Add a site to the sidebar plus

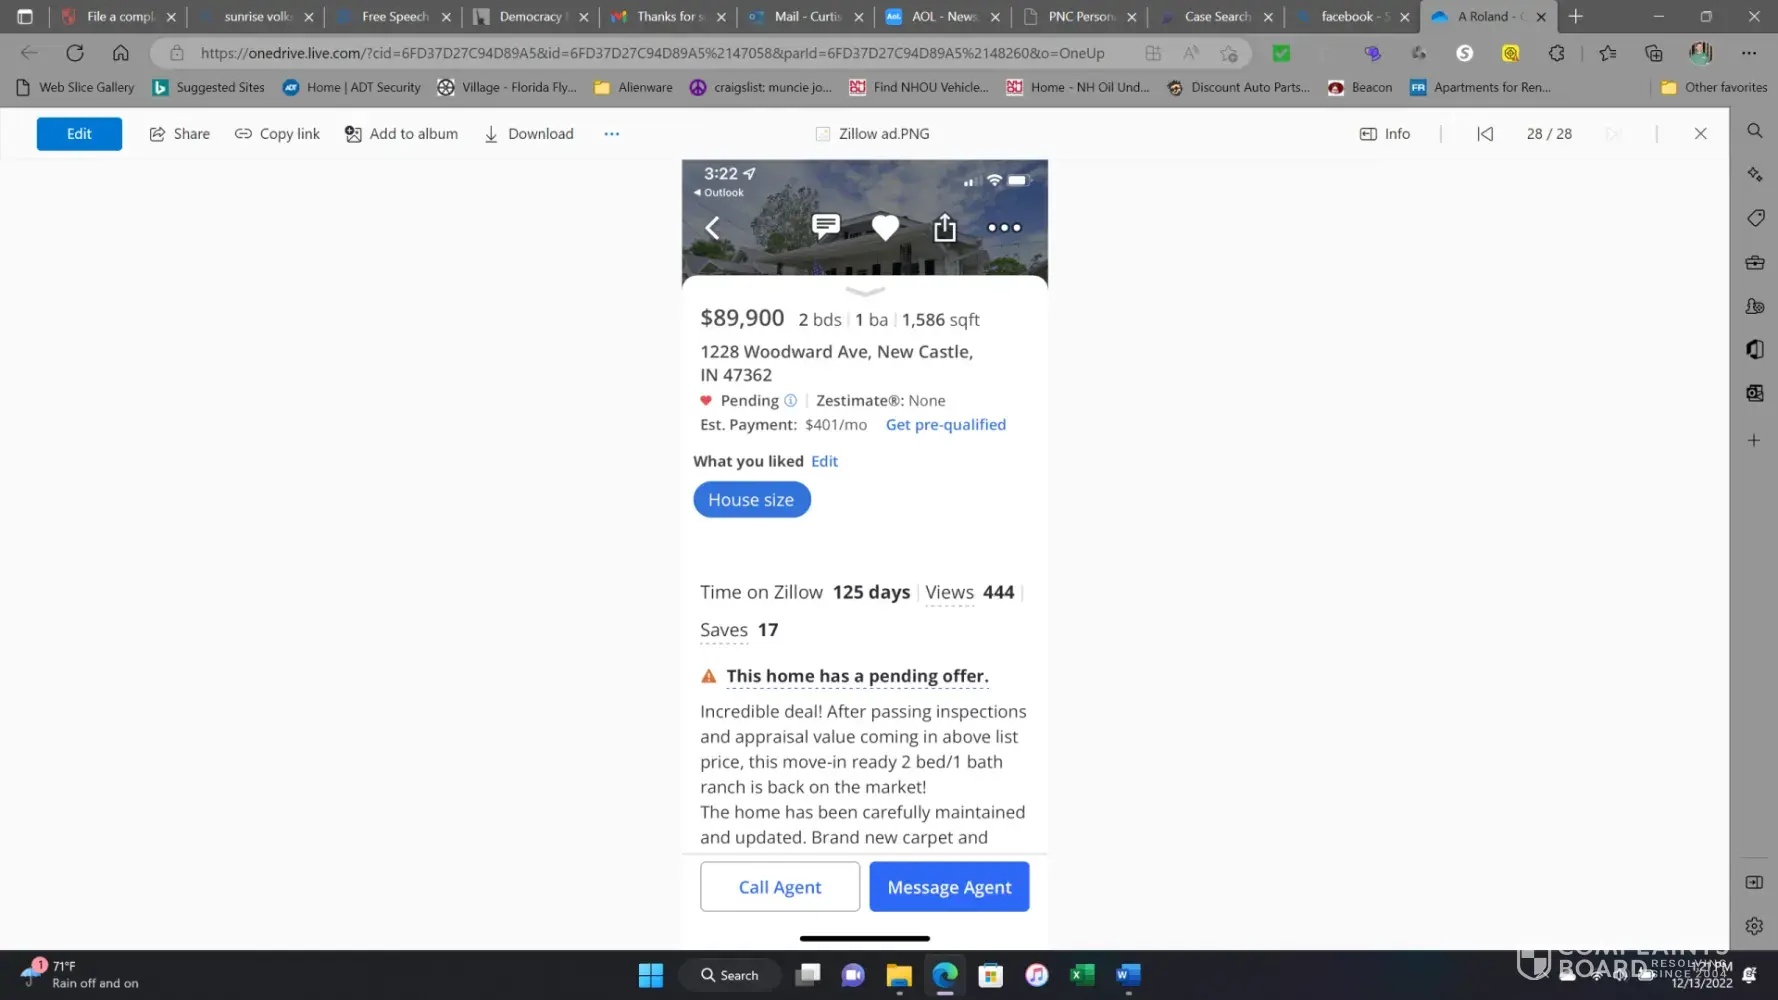pyautogui.click(x=1754, y=440)
